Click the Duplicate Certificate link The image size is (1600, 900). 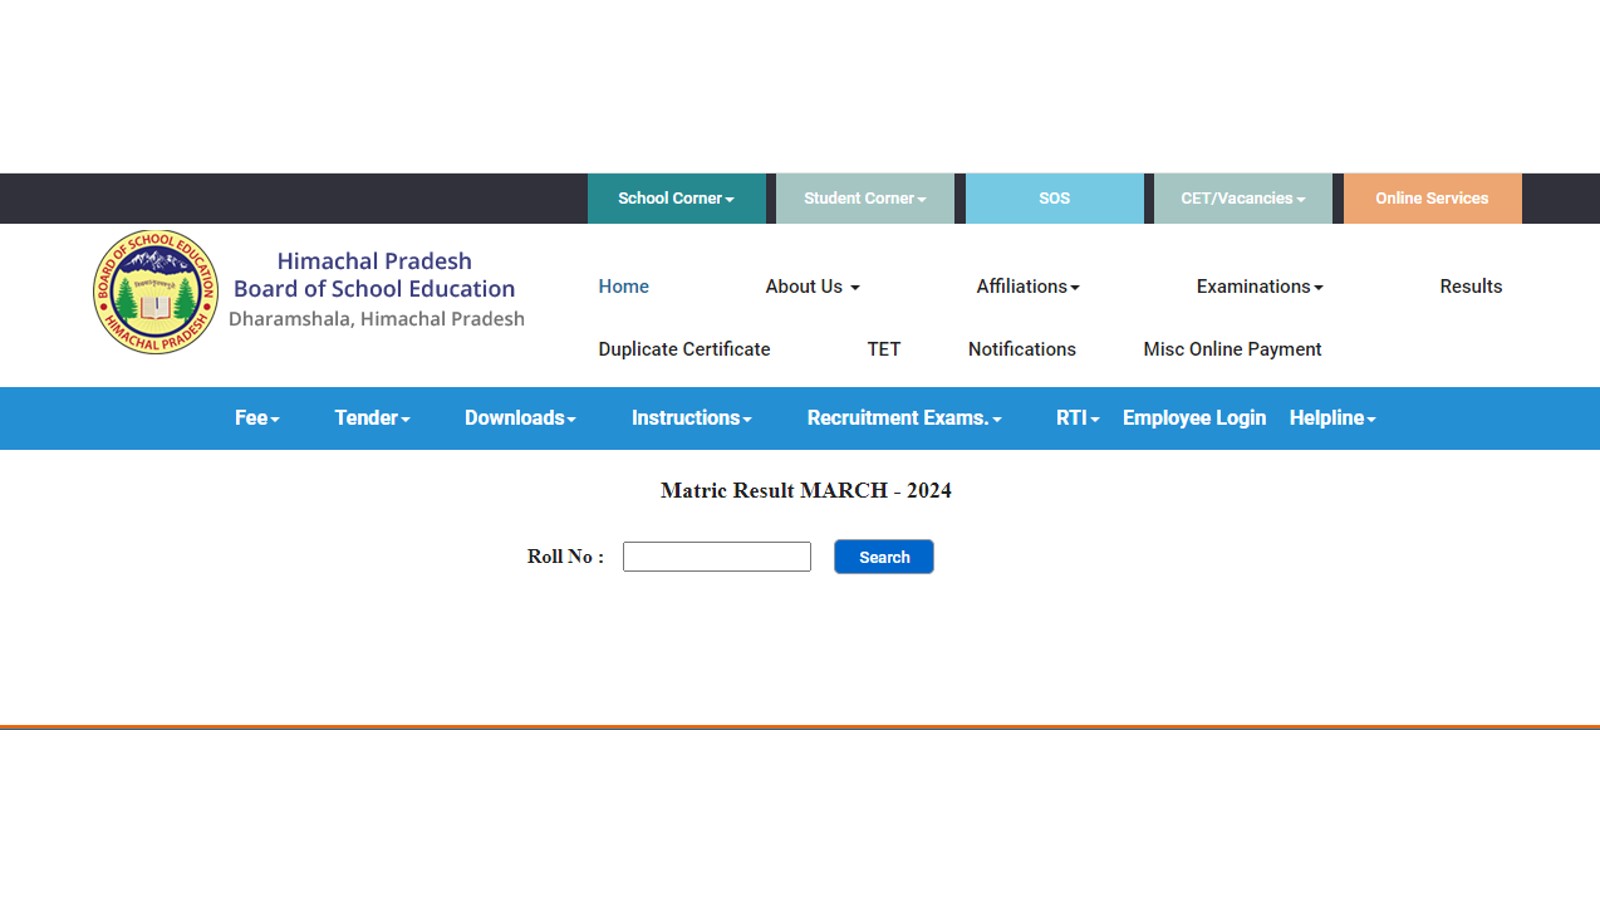[x=684, y=349]
